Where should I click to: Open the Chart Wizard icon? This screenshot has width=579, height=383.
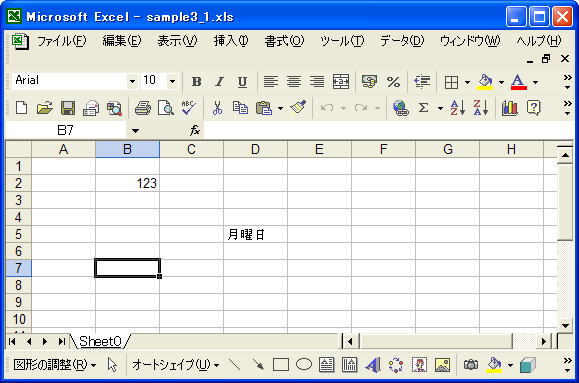510,108
